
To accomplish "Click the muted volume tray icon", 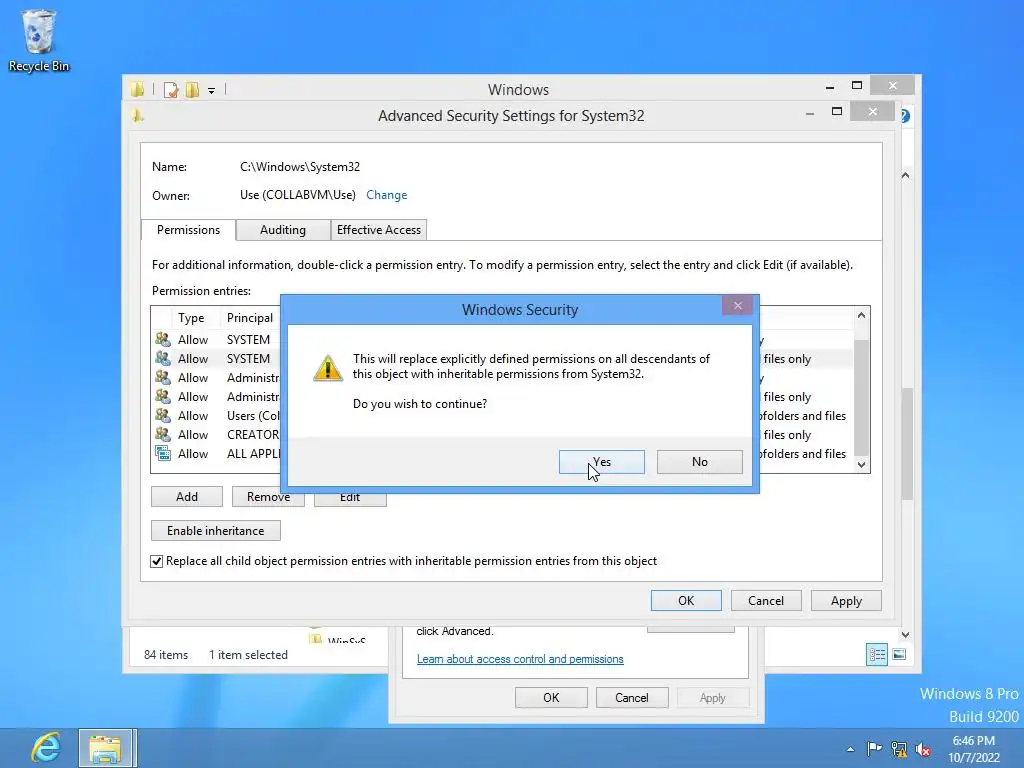I will tap(923, 749).
